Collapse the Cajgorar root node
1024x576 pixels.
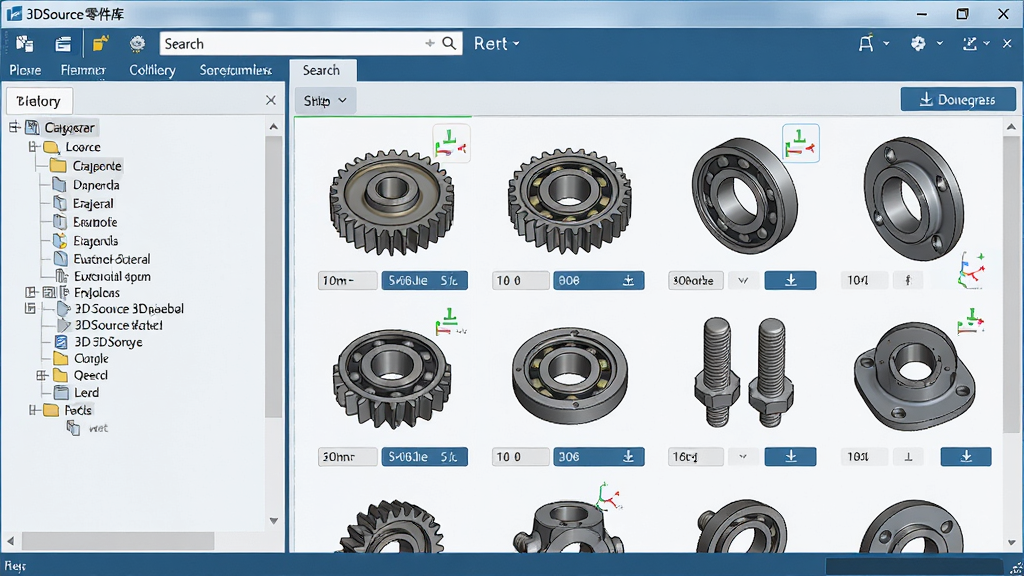14,127
